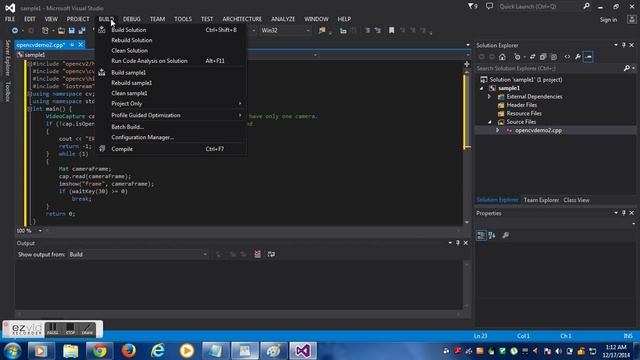Collapse the sample1 project node
The image size is (640, 360).
pyautogui.click(x=482, y=88)
